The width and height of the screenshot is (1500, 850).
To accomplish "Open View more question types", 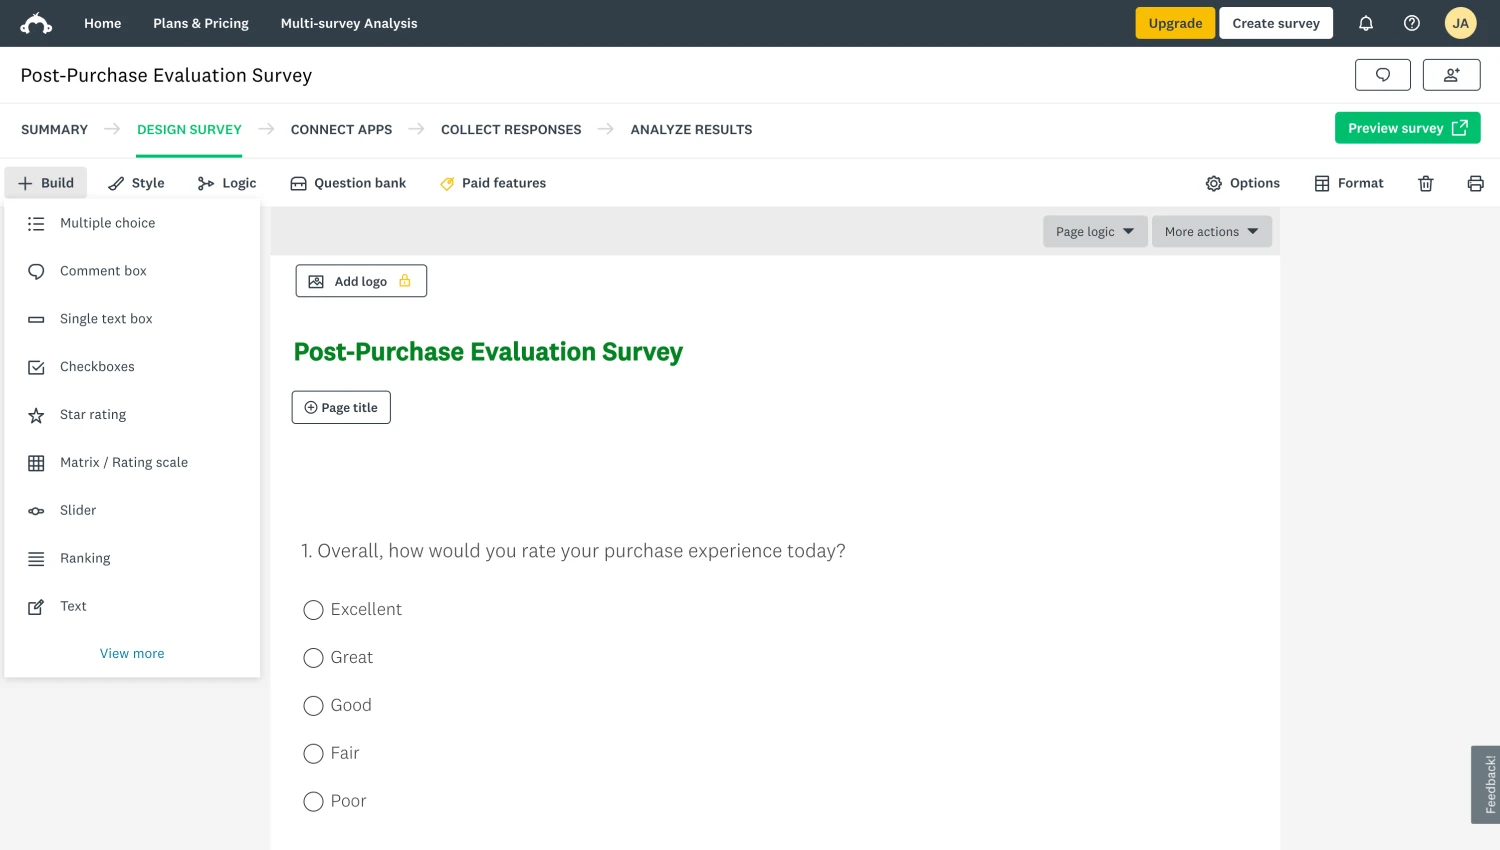I will tap(131, 653).
